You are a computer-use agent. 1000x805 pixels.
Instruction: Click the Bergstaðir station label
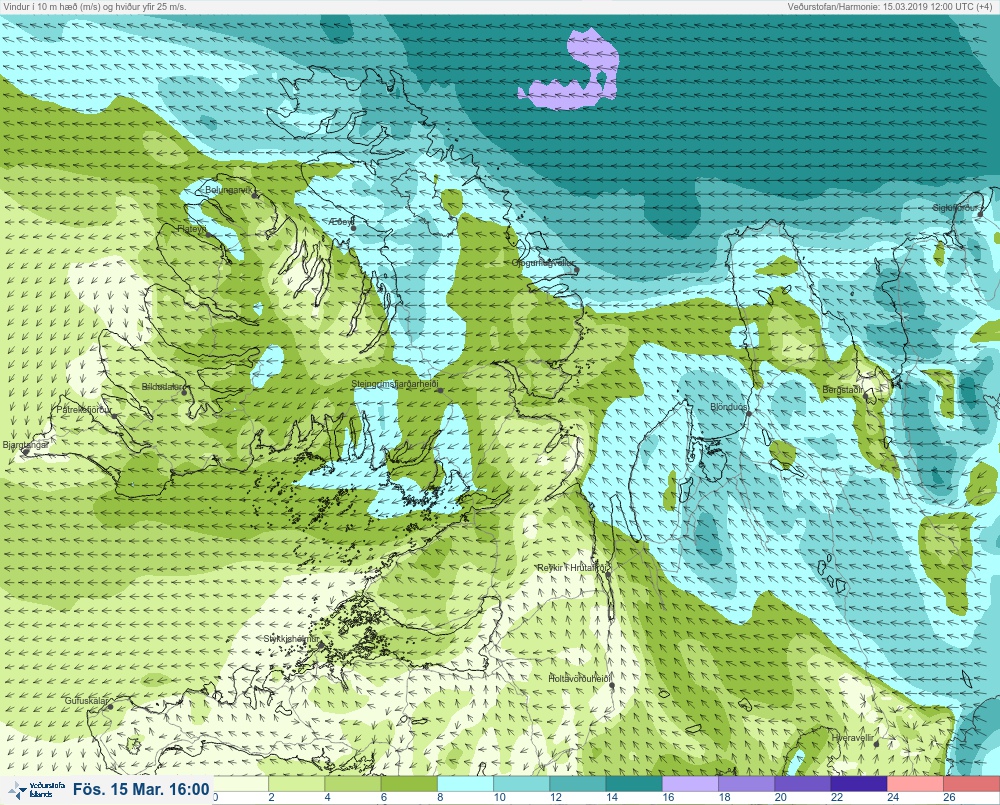point(842,389)
